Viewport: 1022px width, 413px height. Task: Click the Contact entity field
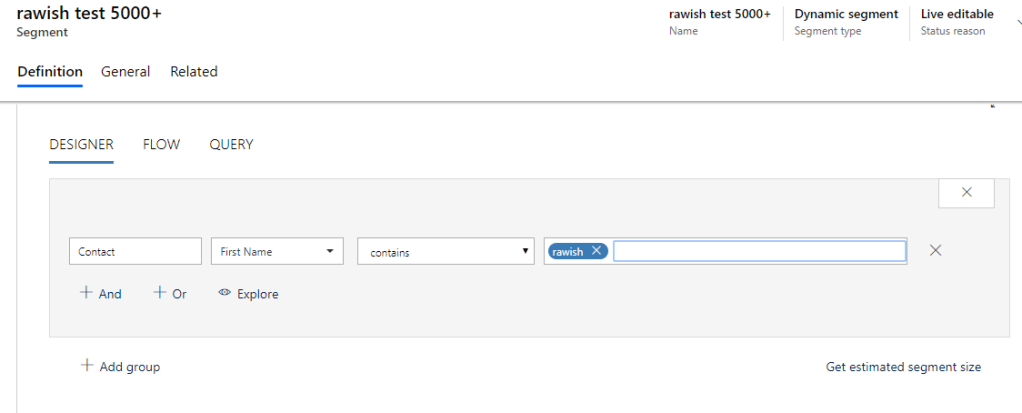[135, 252]
